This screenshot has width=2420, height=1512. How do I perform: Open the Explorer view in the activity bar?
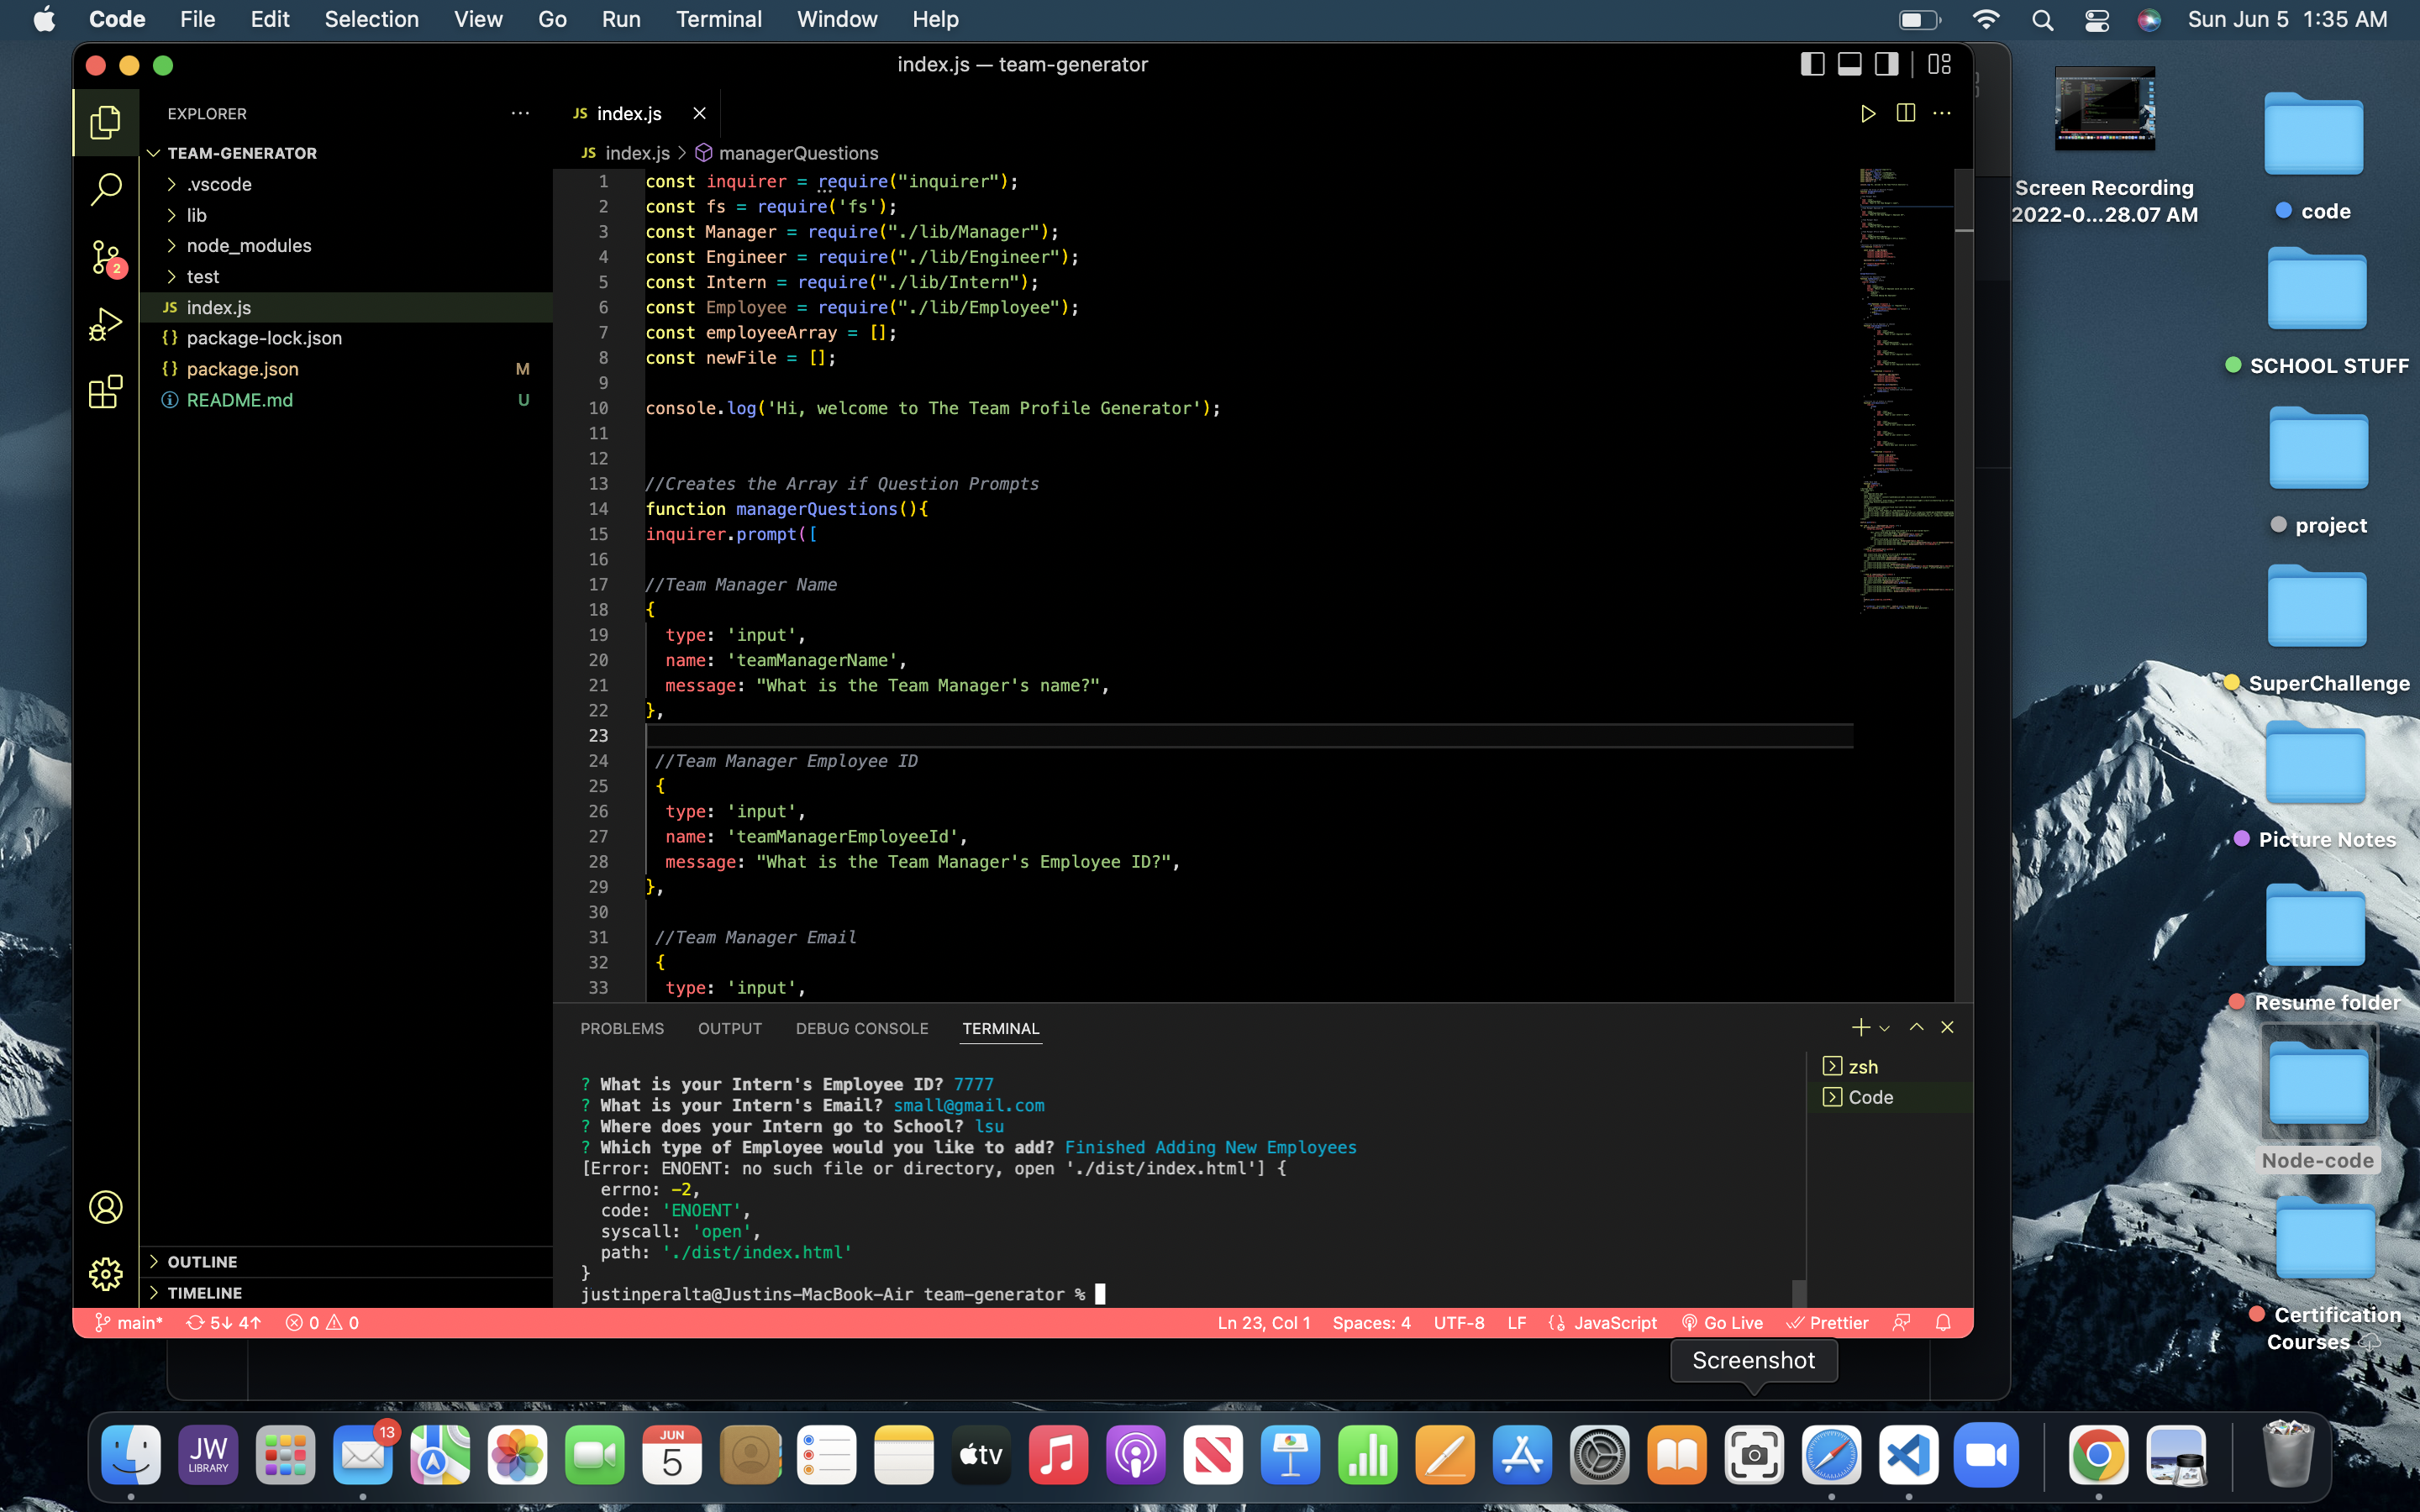tap(105, 122)
